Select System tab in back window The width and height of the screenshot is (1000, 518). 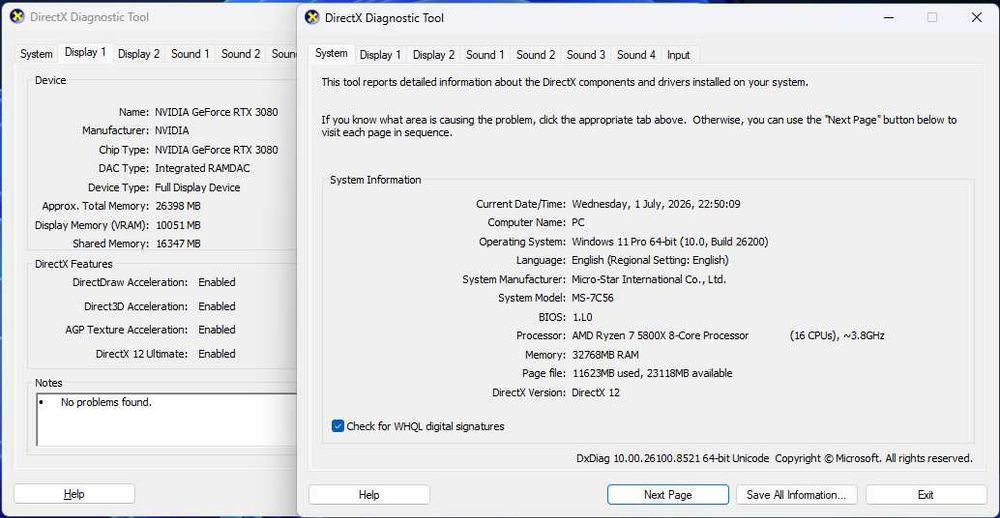36,54
